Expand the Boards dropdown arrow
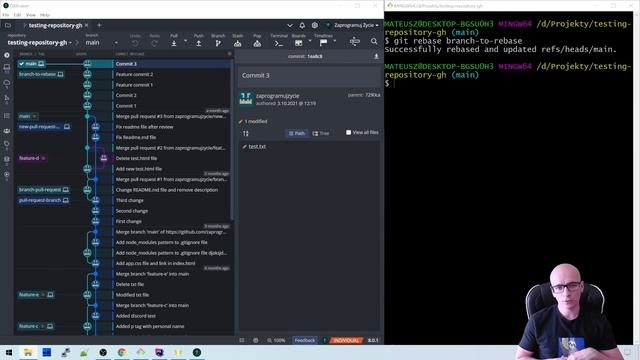The image size is (640, 360). [x=310, y=41]
